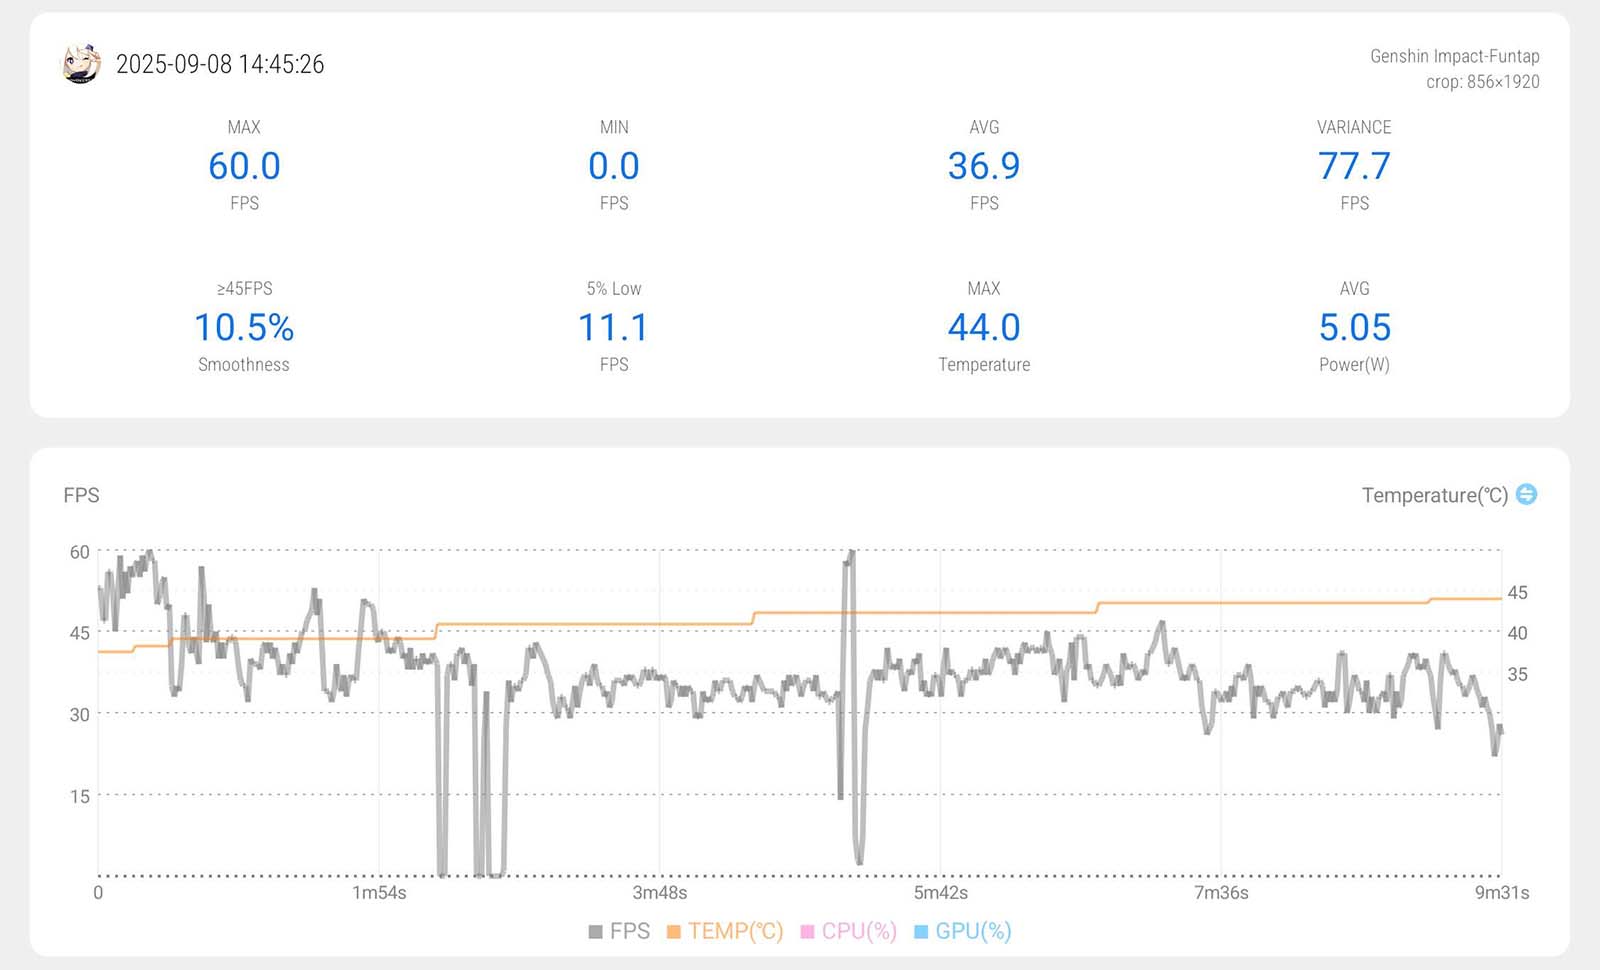The height and width of the screenshot is (970, 1600).
Task: Click the MIN FPS value 0.0
Action: 614,166
